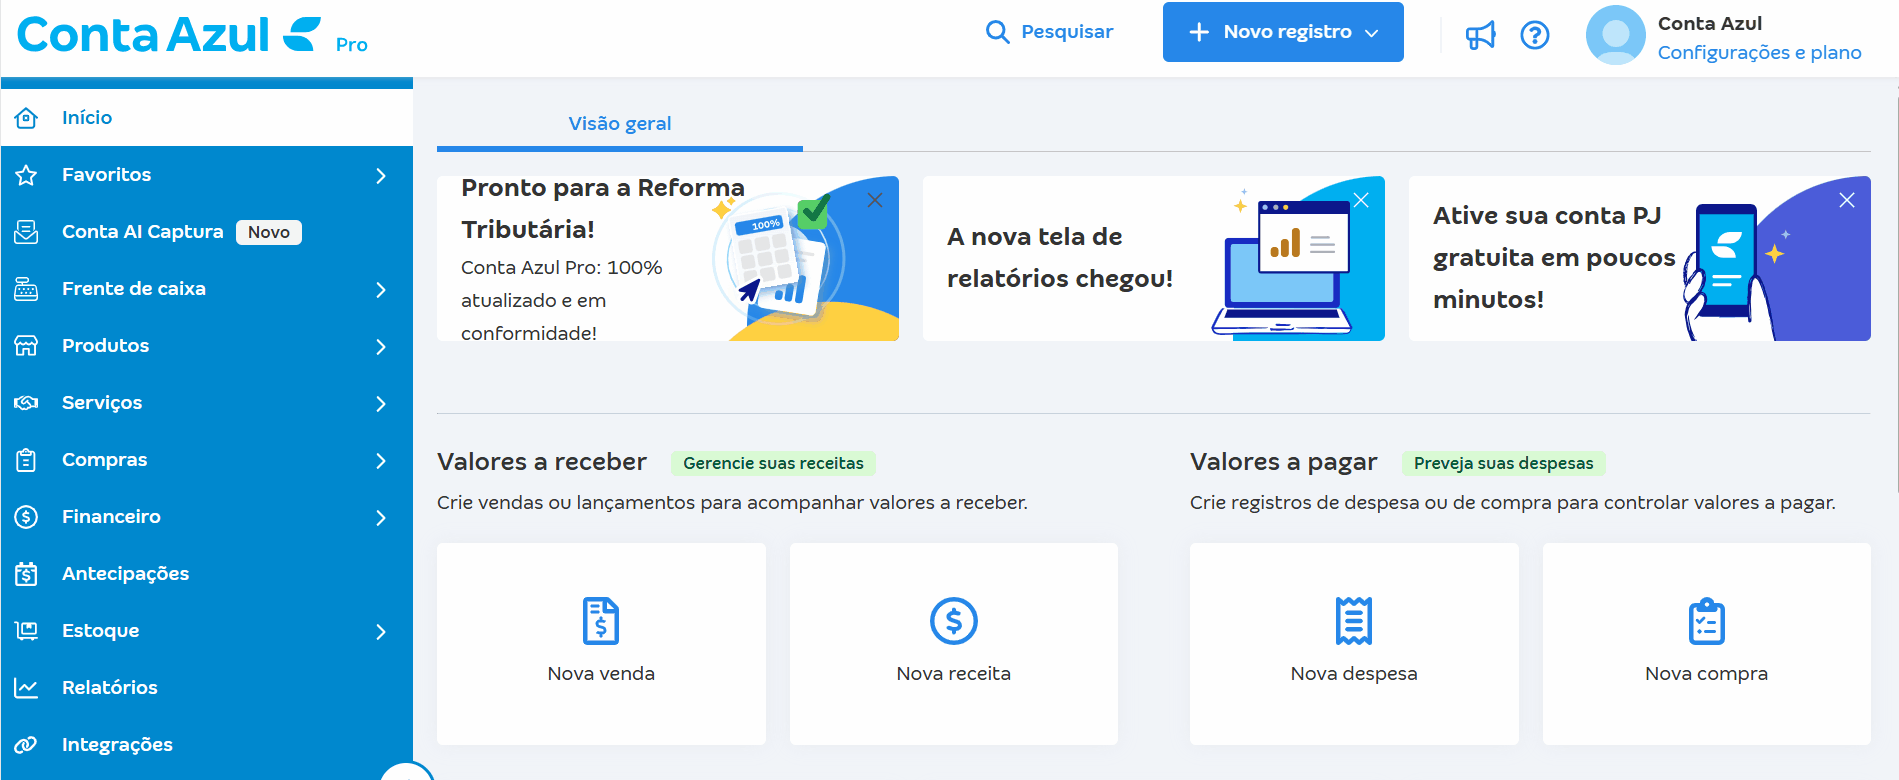Image resolution: width=1899 pixels, height=780 pixels.
Task: Click the Nova compra label
Action: coord(1707,674)
